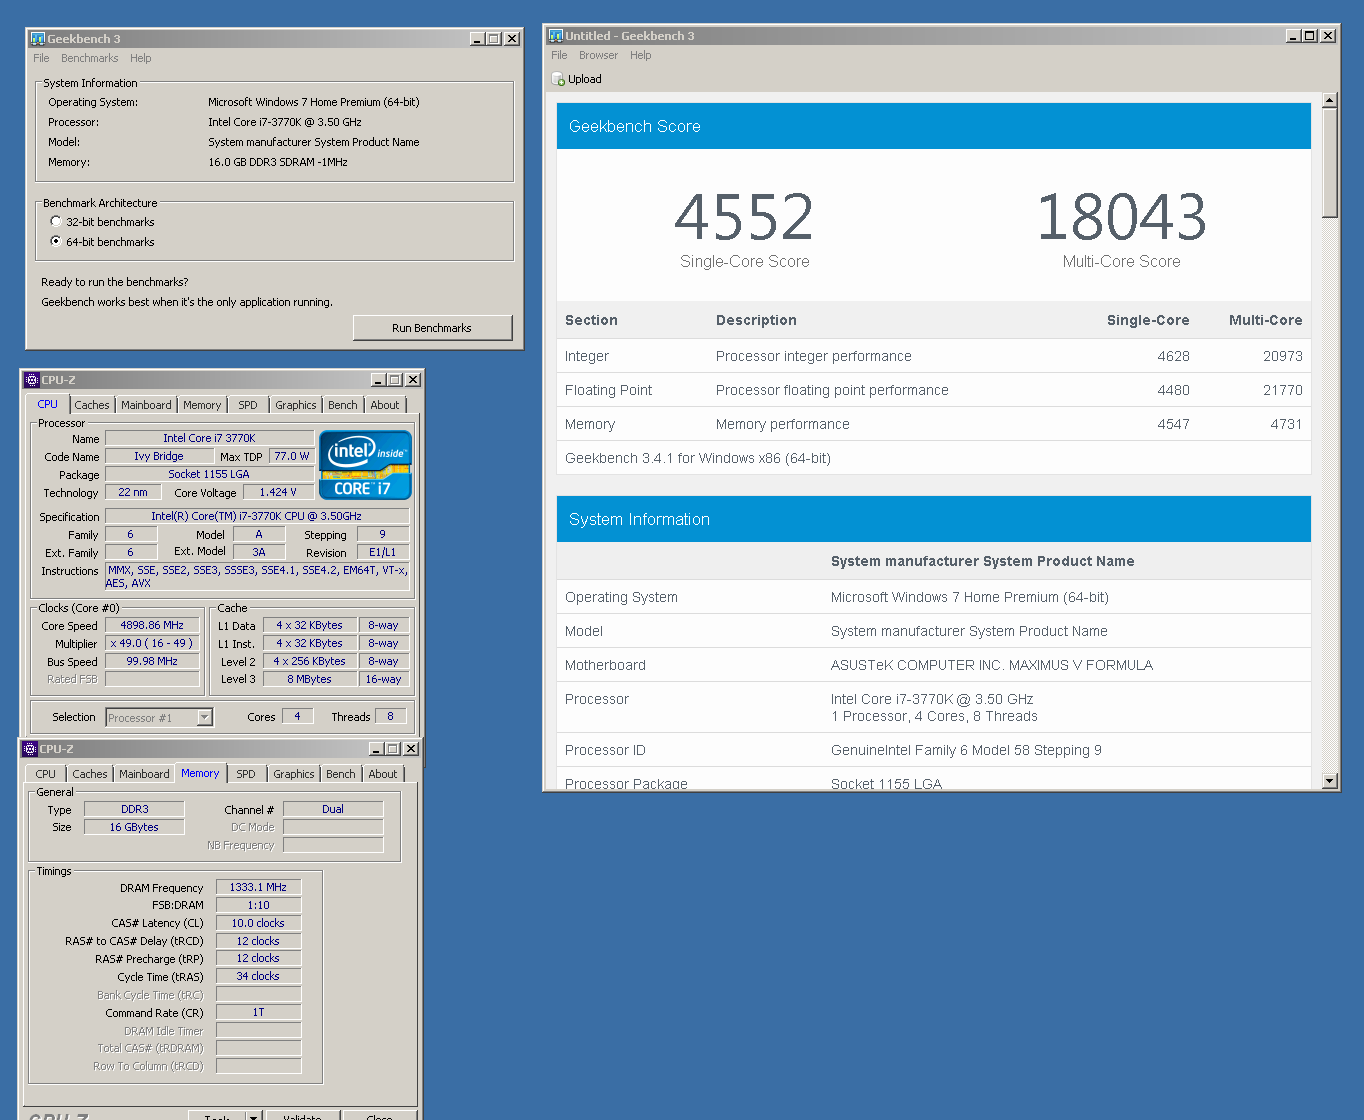The height and width of the screenshot is (1120, 1364).
Task: Switch to SPD tab in upper CPU-Z window
Action: (x=248, y=405)
